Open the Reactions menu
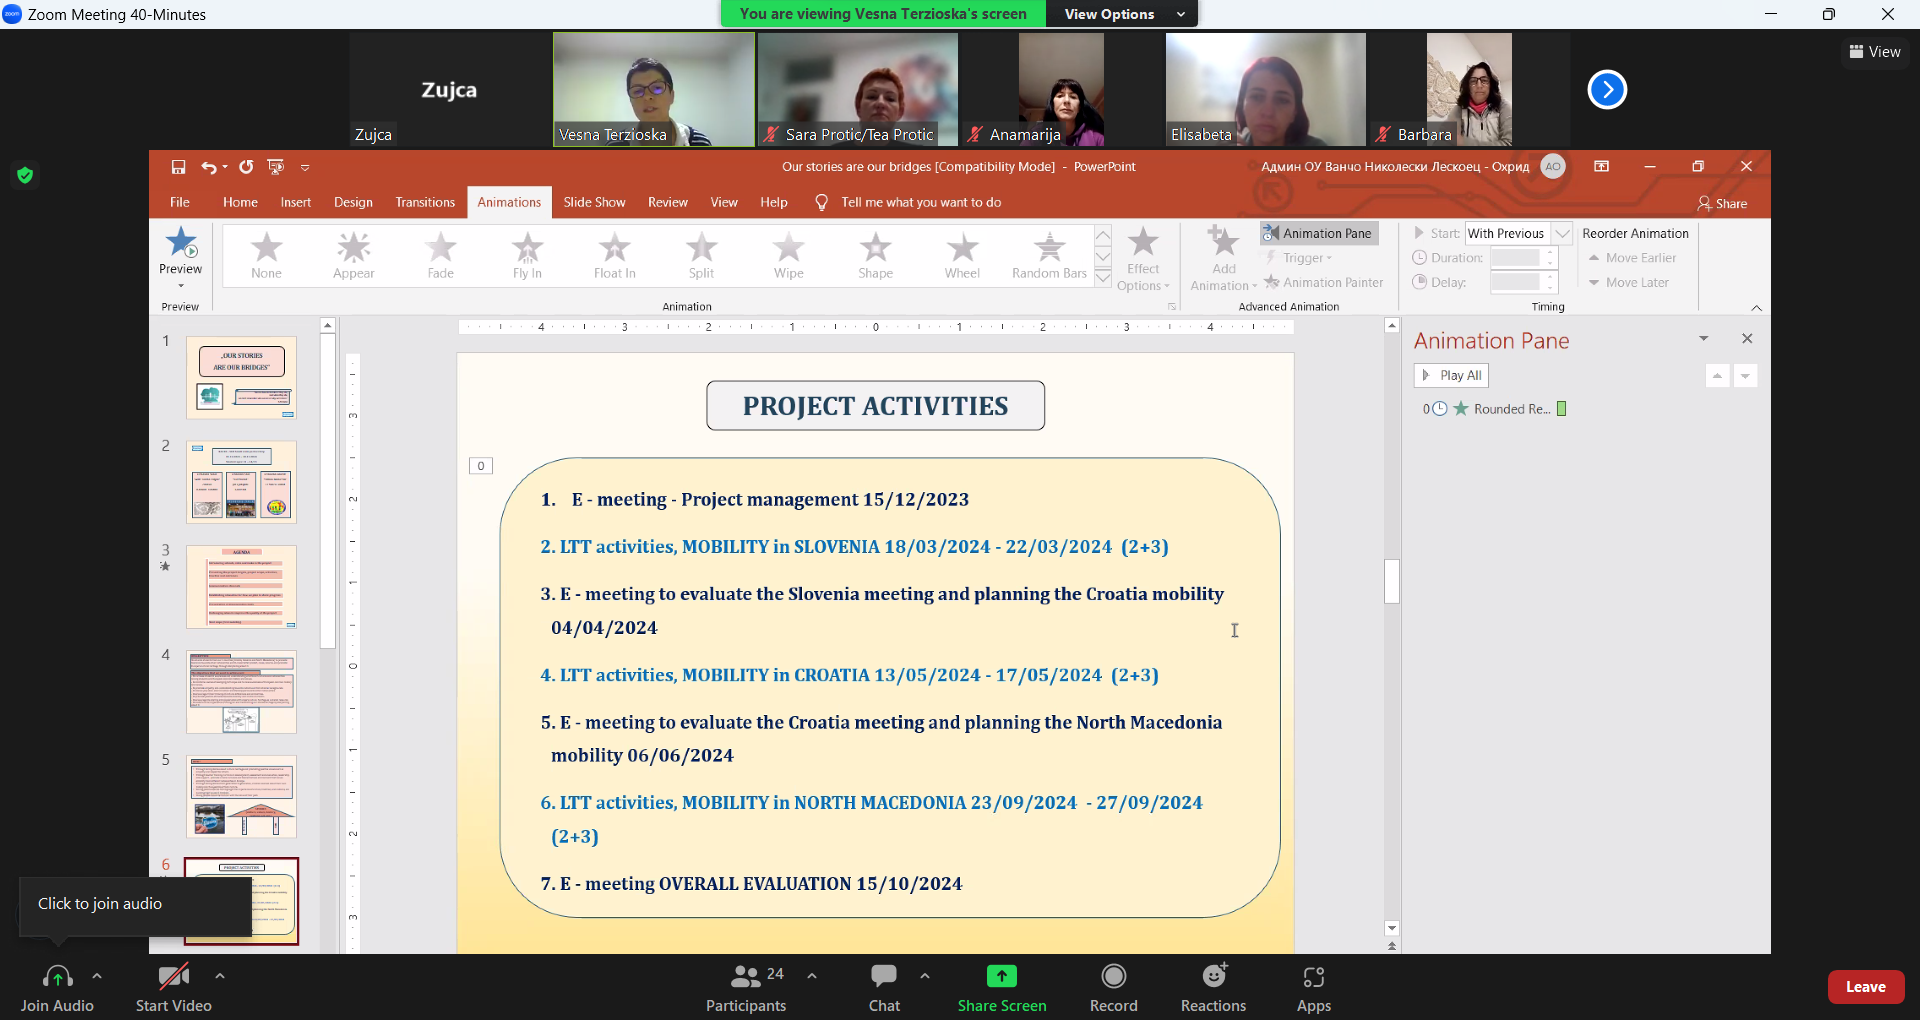This screenshot has width=1920, height=1020. [x=1213, y=988]
